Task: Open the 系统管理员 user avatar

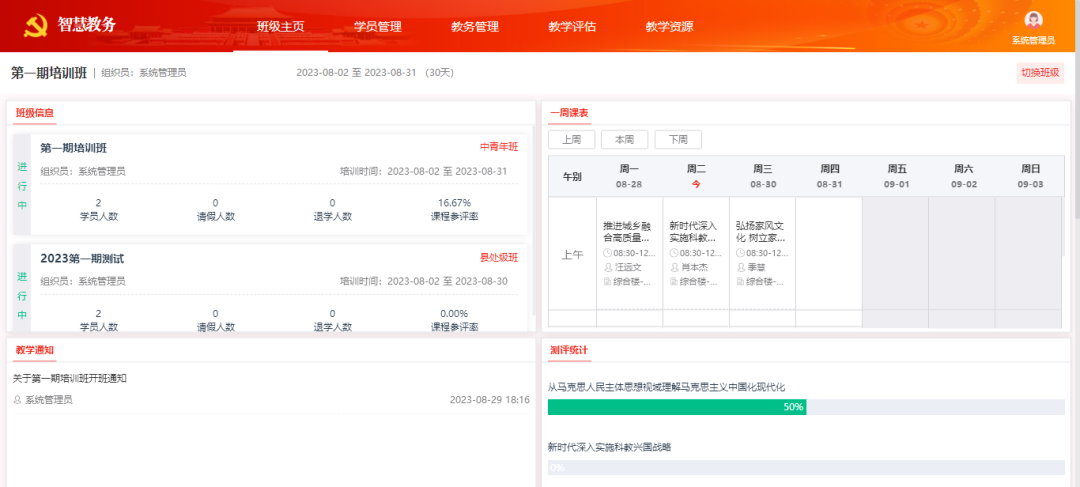Action: pos(1033,20)
